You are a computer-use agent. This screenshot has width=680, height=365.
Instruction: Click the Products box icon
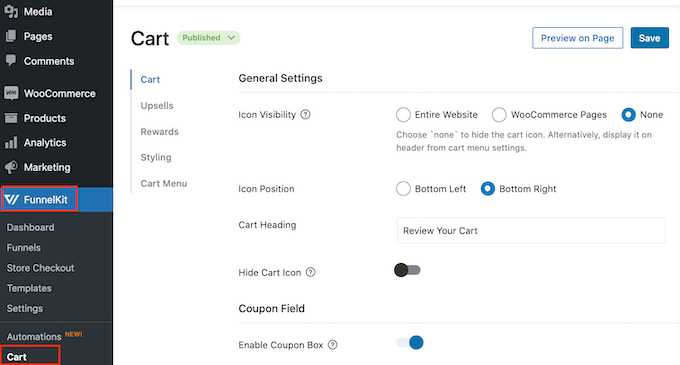point(11,118)
